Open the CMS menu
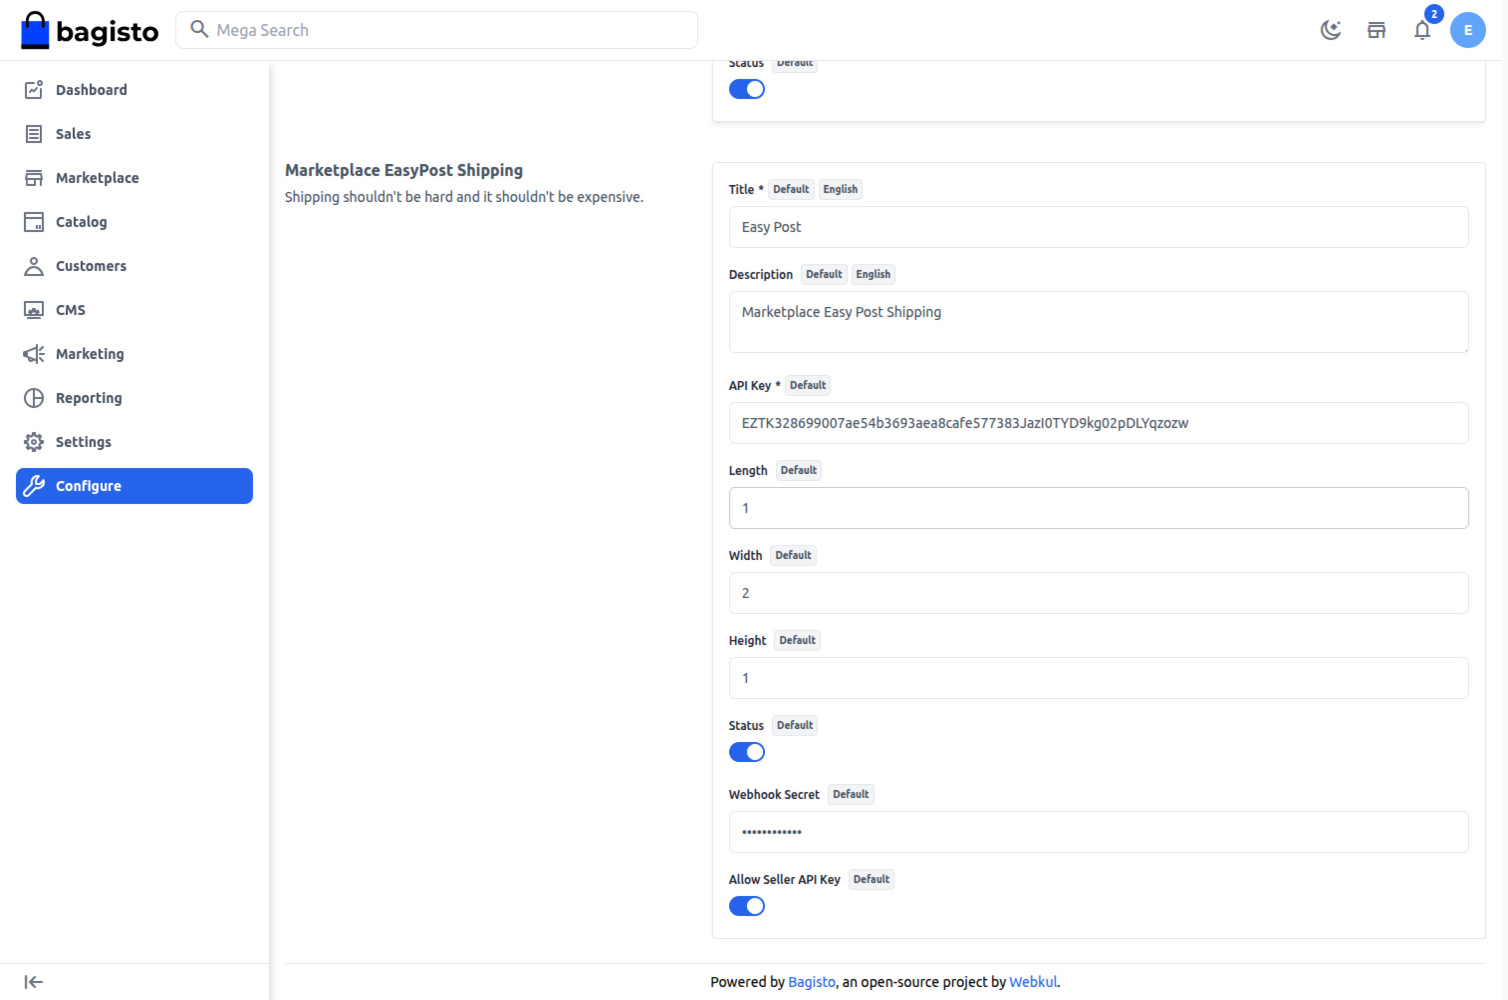 pos(134,310)
